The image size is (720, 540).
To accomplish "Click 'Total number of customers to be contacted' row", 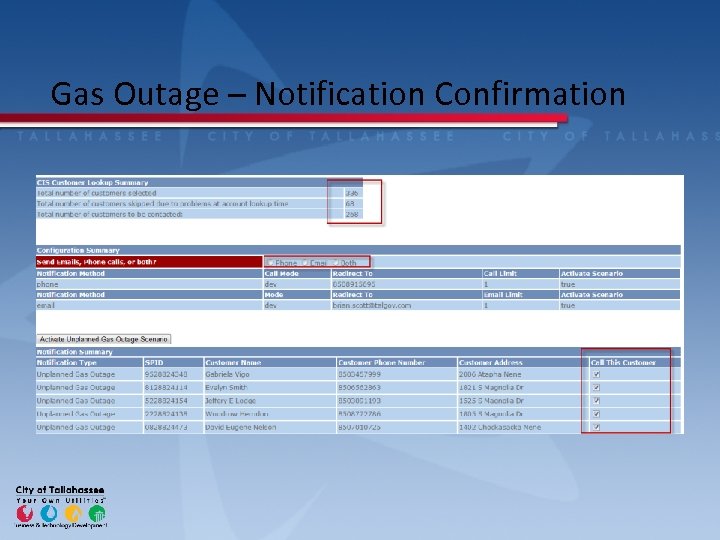I will [199, 214].
